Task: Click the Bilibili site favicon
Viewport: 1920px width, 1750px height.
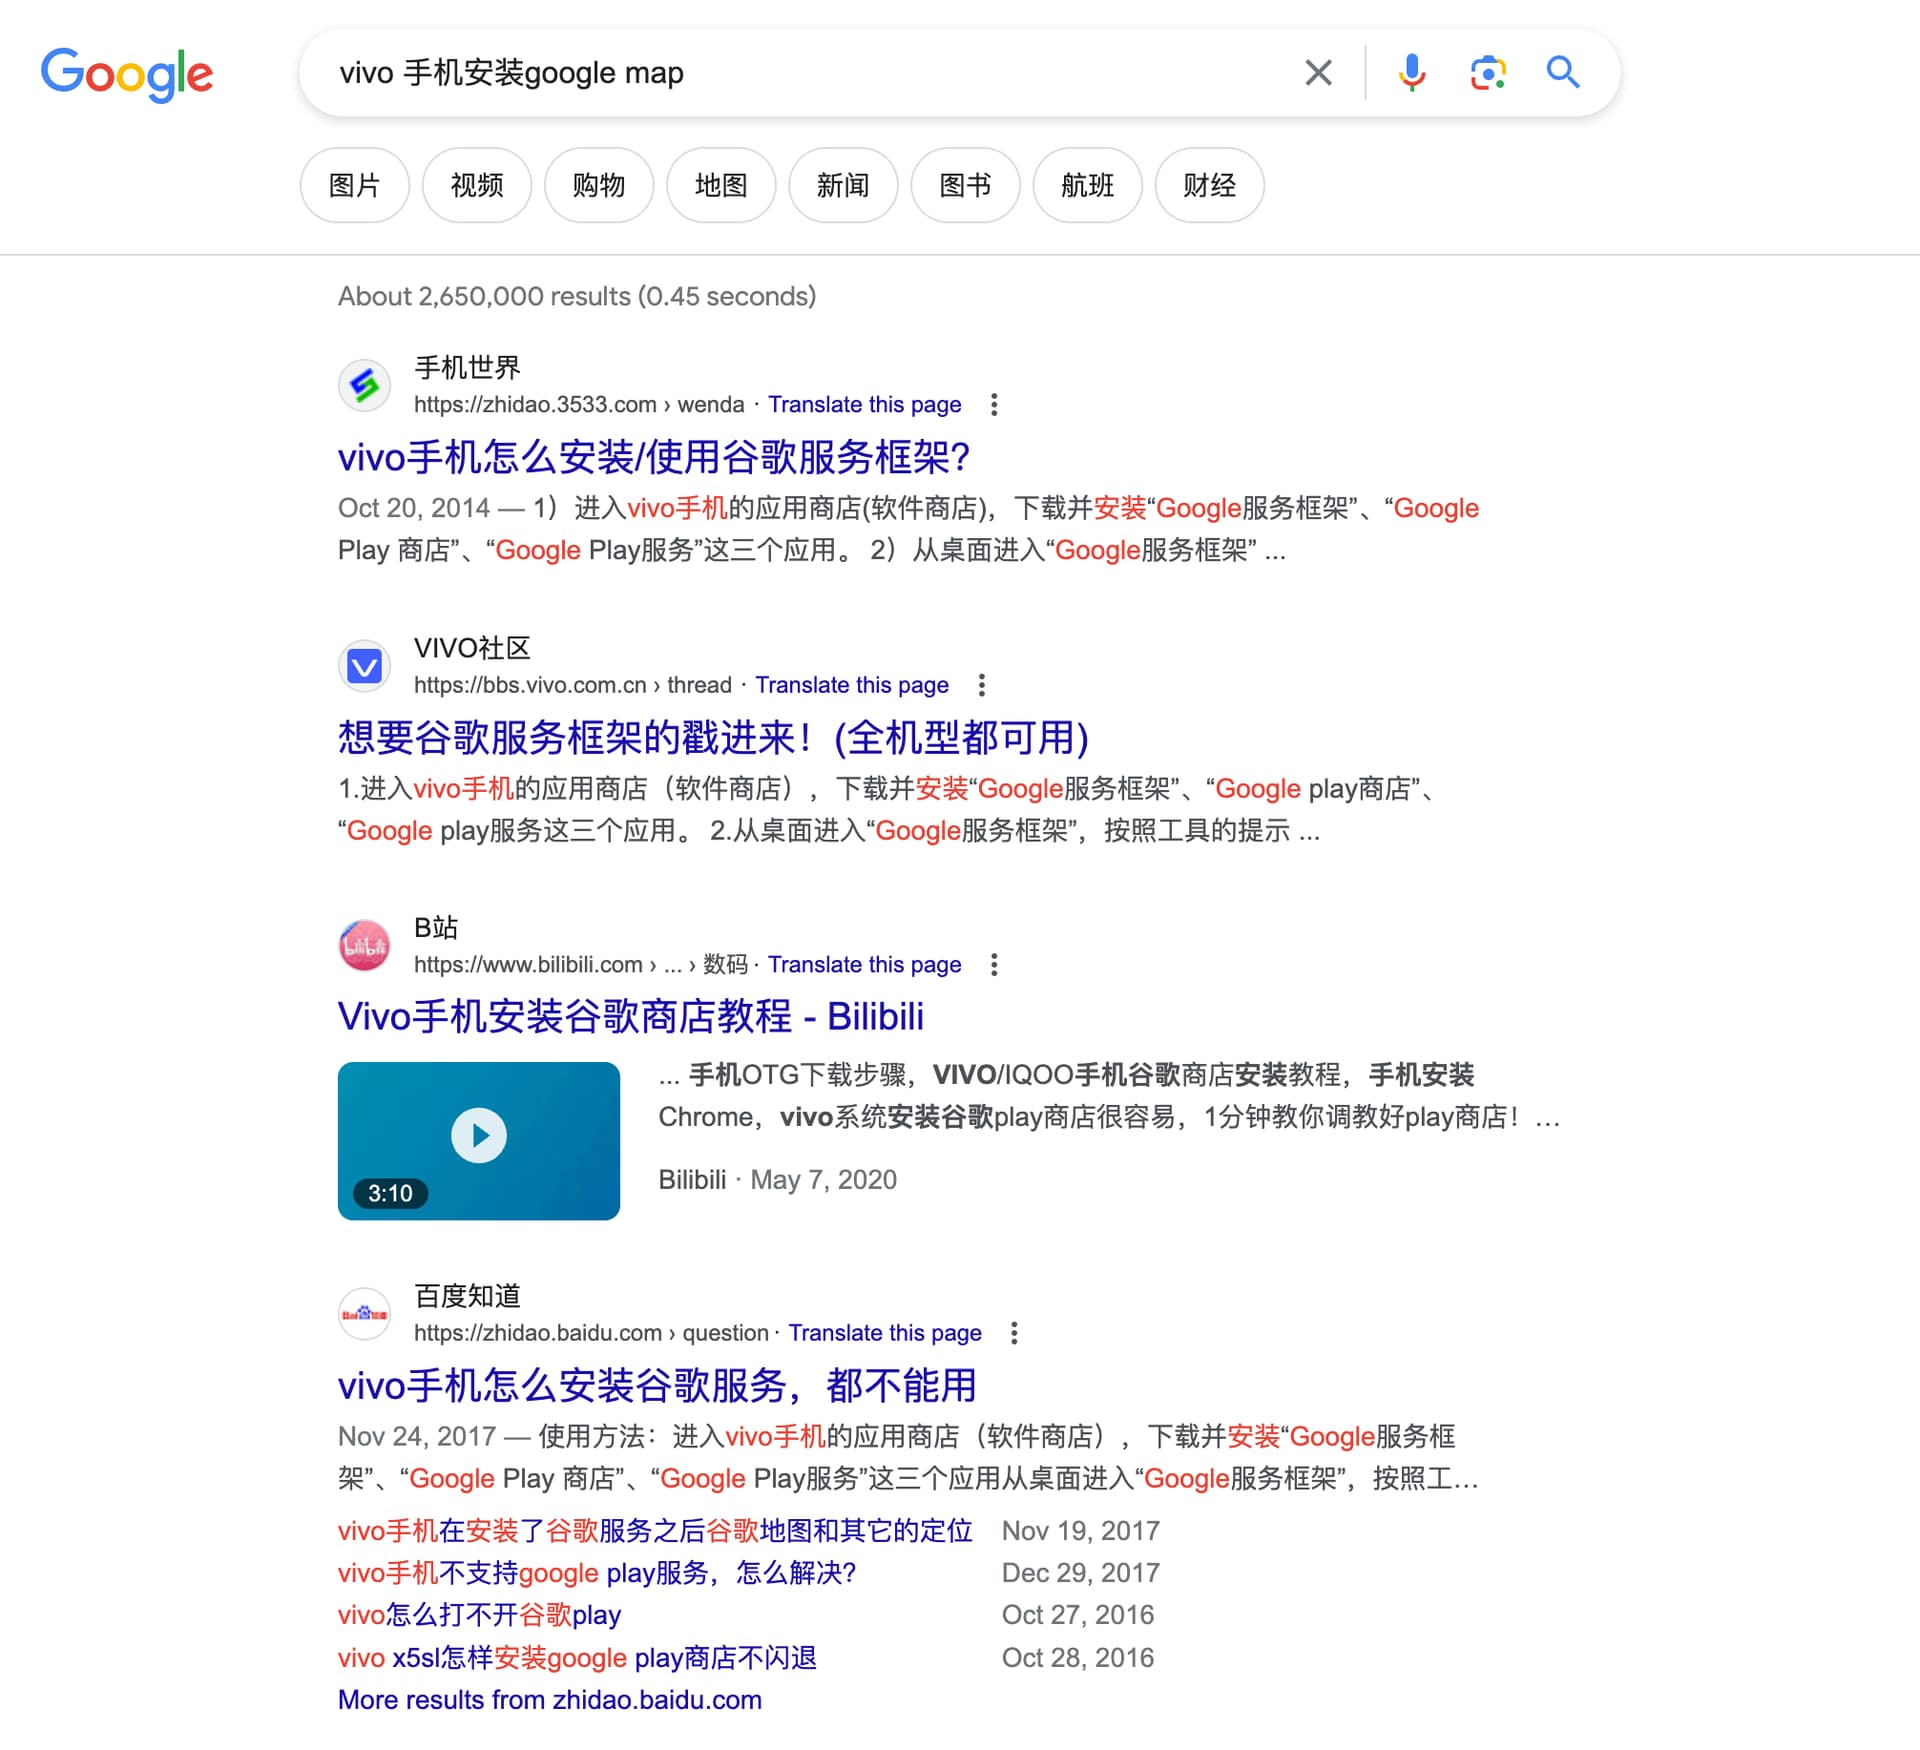Action: click(364, 945)
